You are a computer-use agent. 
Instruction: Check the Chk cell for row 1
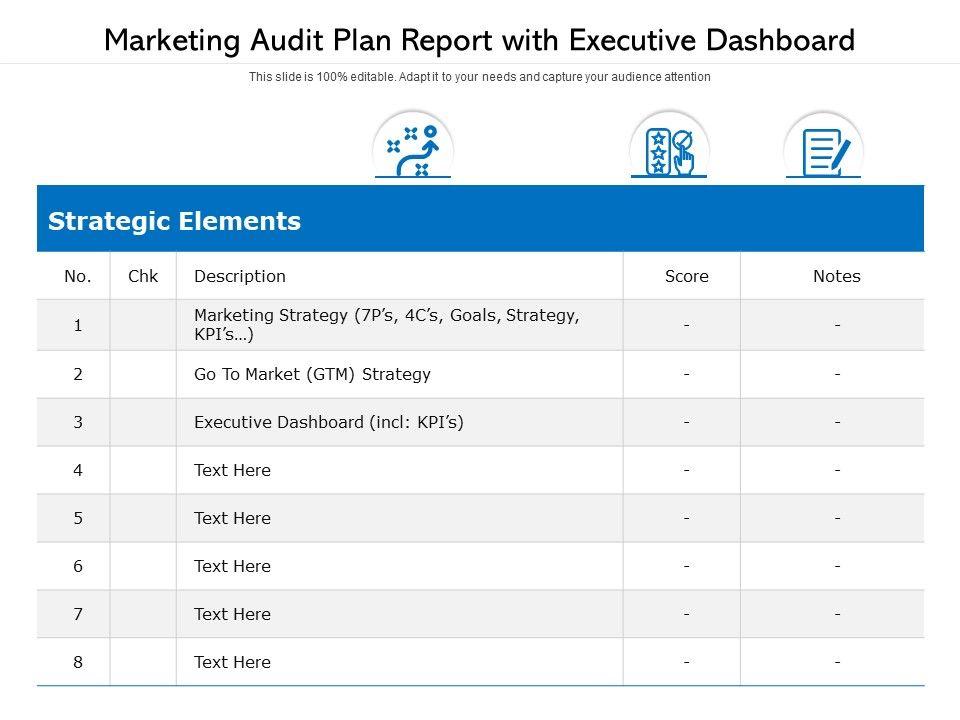(x=143, y=325)
